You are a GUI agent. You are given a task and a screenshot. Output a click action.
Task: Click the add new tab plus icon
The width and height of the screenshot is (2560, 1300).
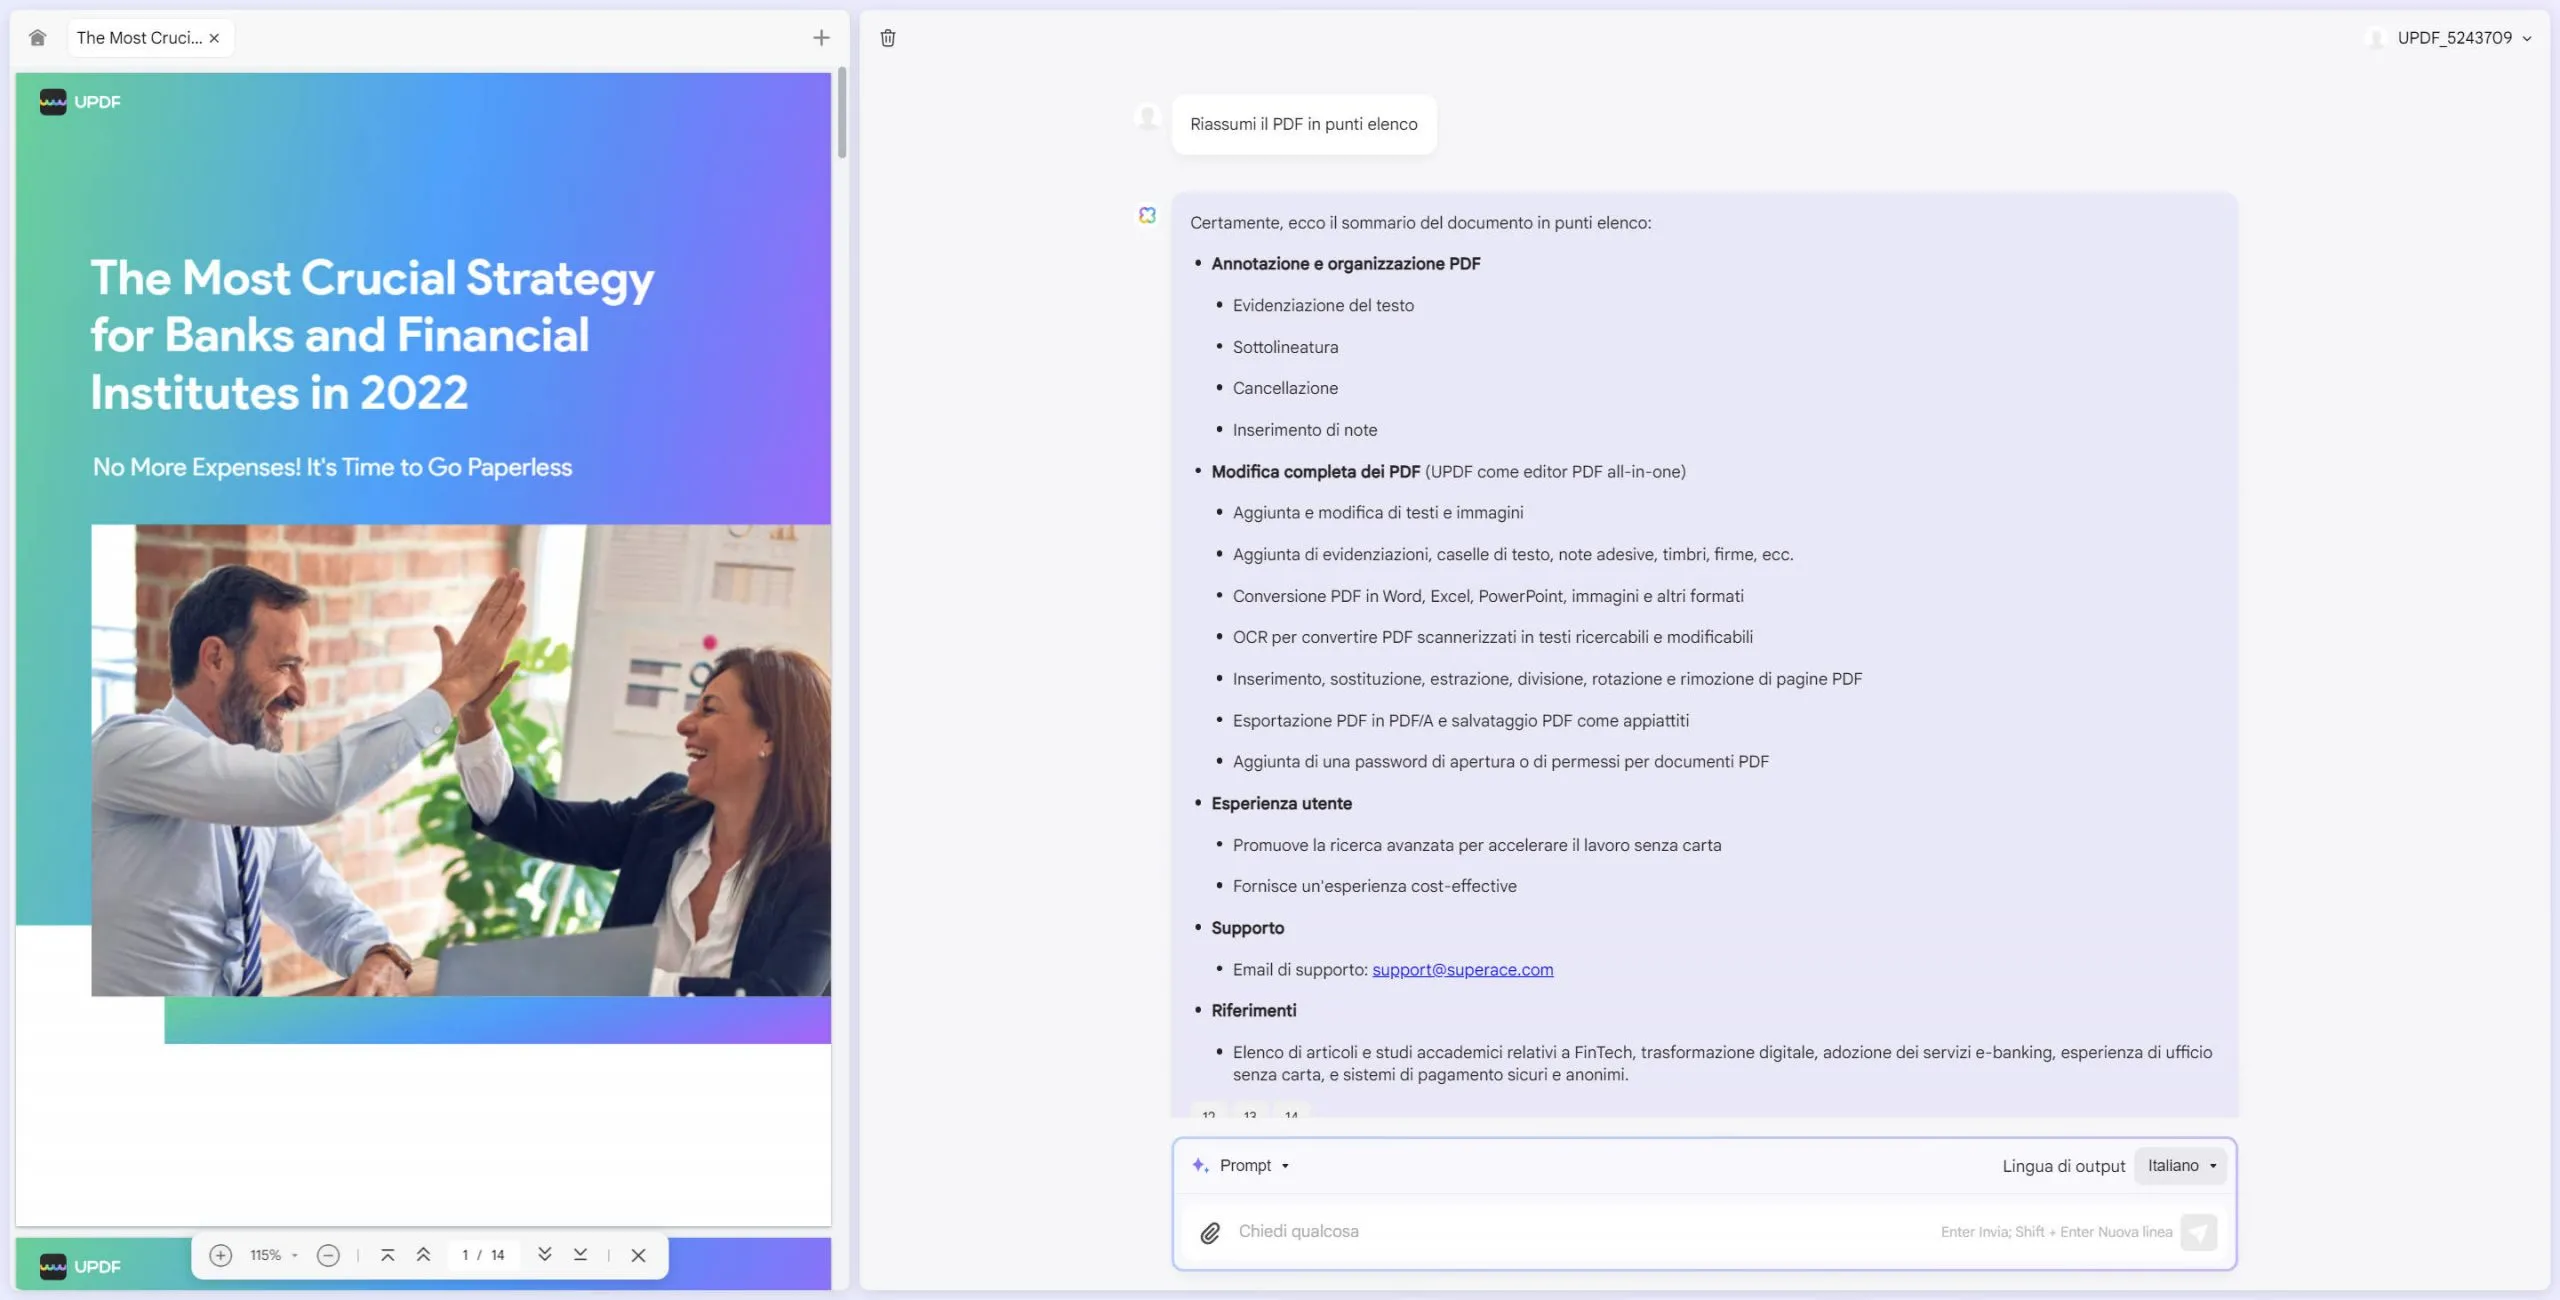819,36
